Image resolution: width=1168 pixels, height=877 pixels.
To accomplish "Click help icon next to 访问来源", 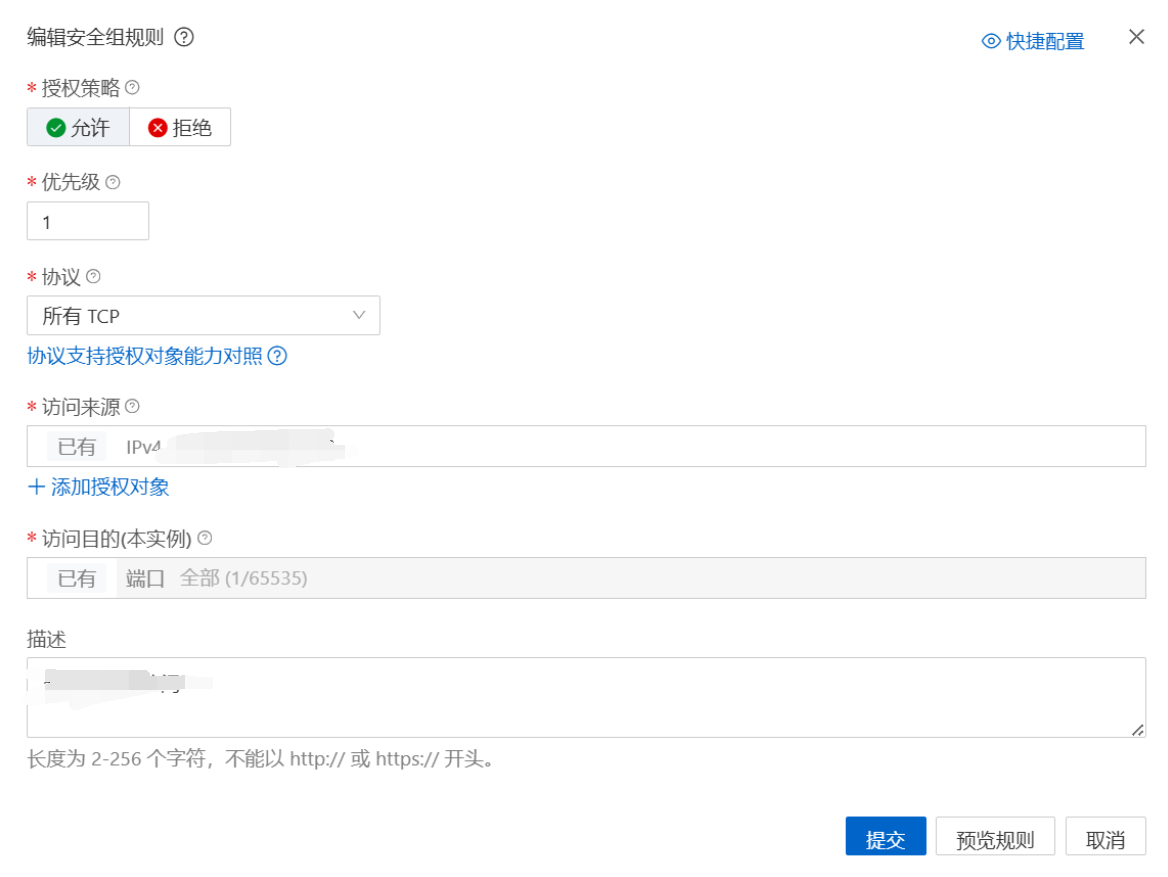I will click(x=132, y=406).
